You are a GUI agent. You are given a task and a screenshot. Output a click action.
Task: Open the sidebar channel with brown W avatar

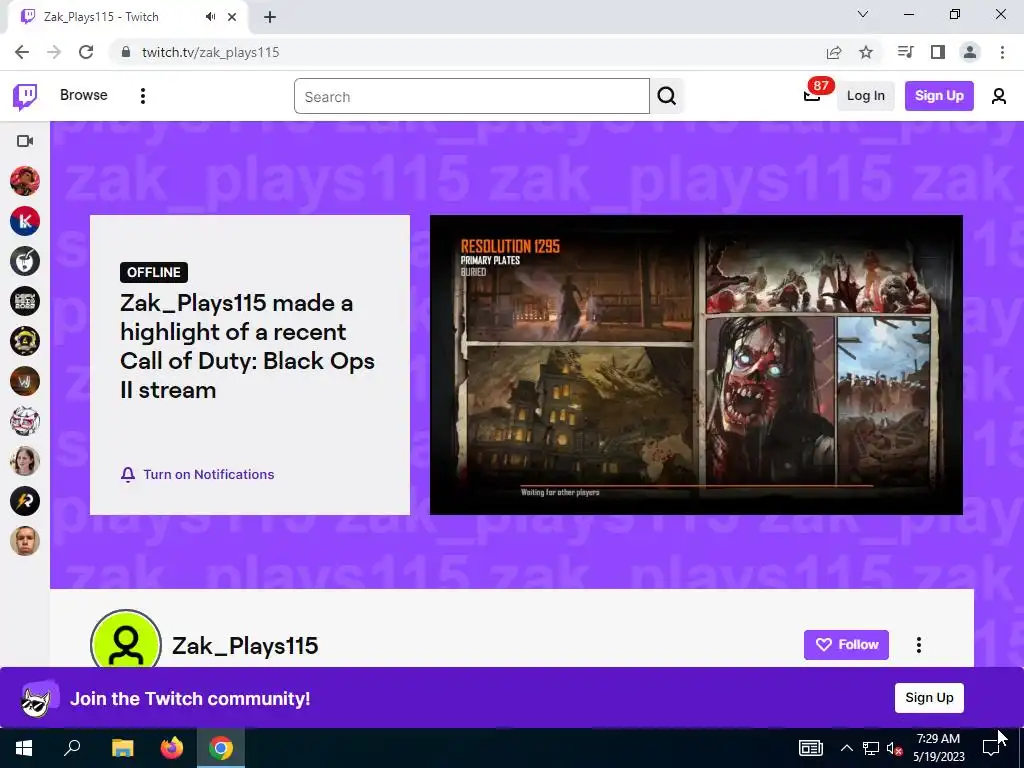(25, 381)
